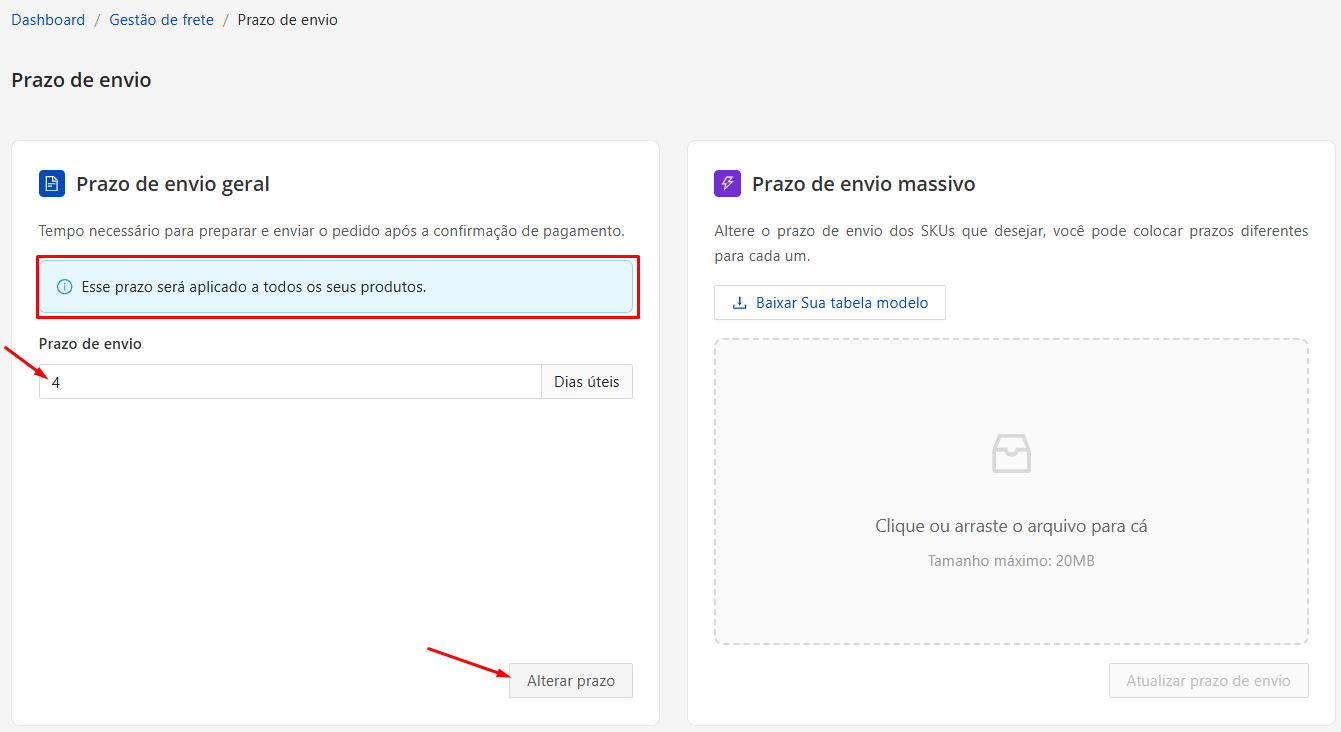Image resolution: width=1341 pixels, height=732 pixels.
Task: Go to Gestão de frete breadcrumb
Action: pyautogui.click(x=161, y=20)
